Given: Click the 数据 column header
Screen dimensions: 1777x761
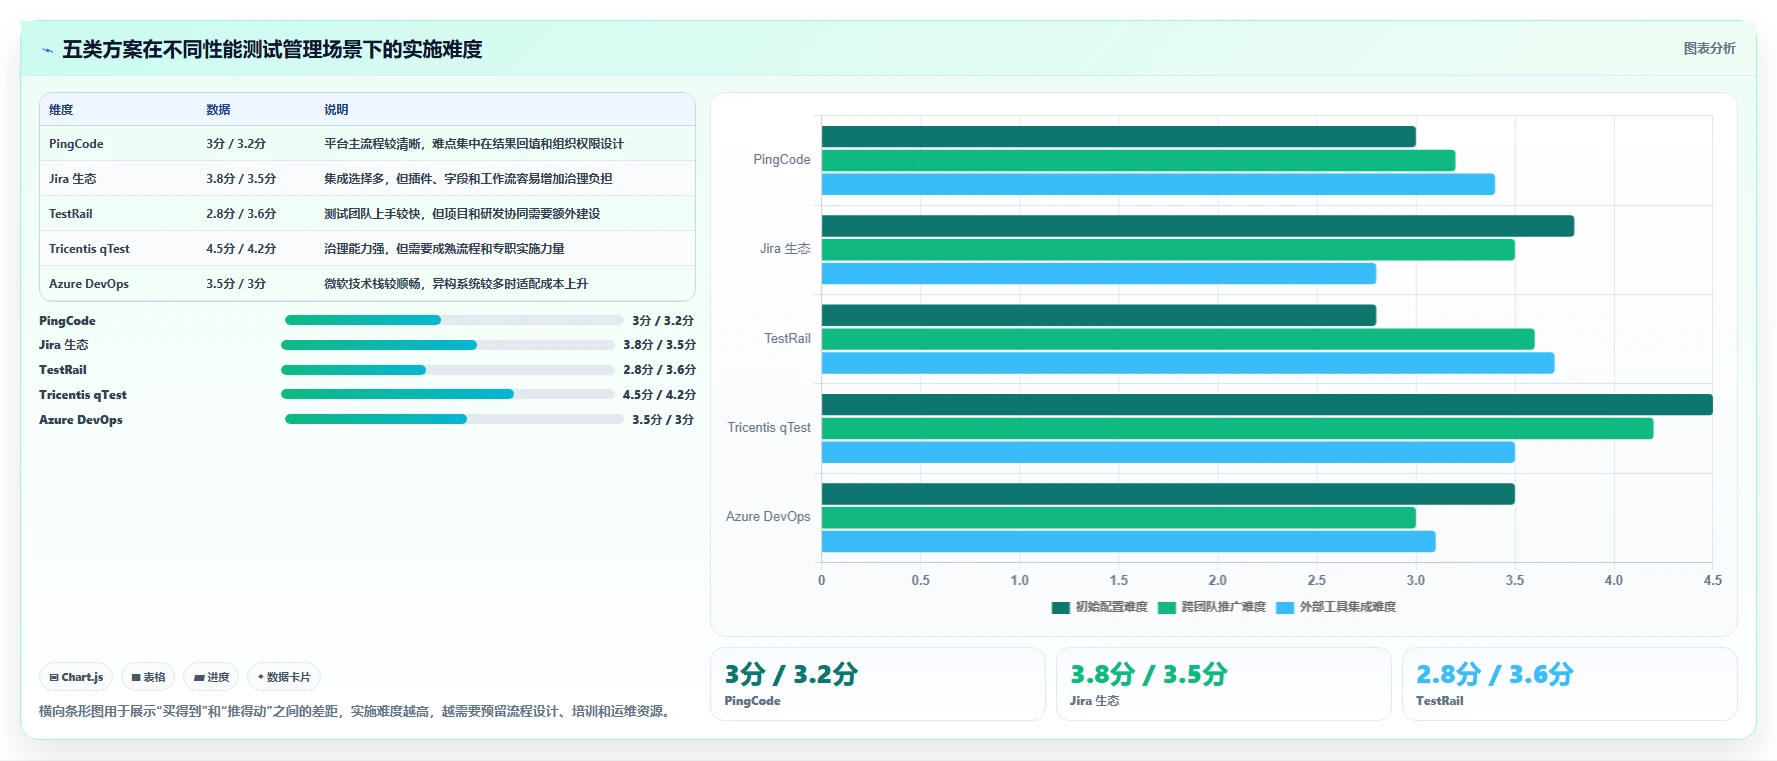Looking at the screenshot, I should [x=218, y=110].
